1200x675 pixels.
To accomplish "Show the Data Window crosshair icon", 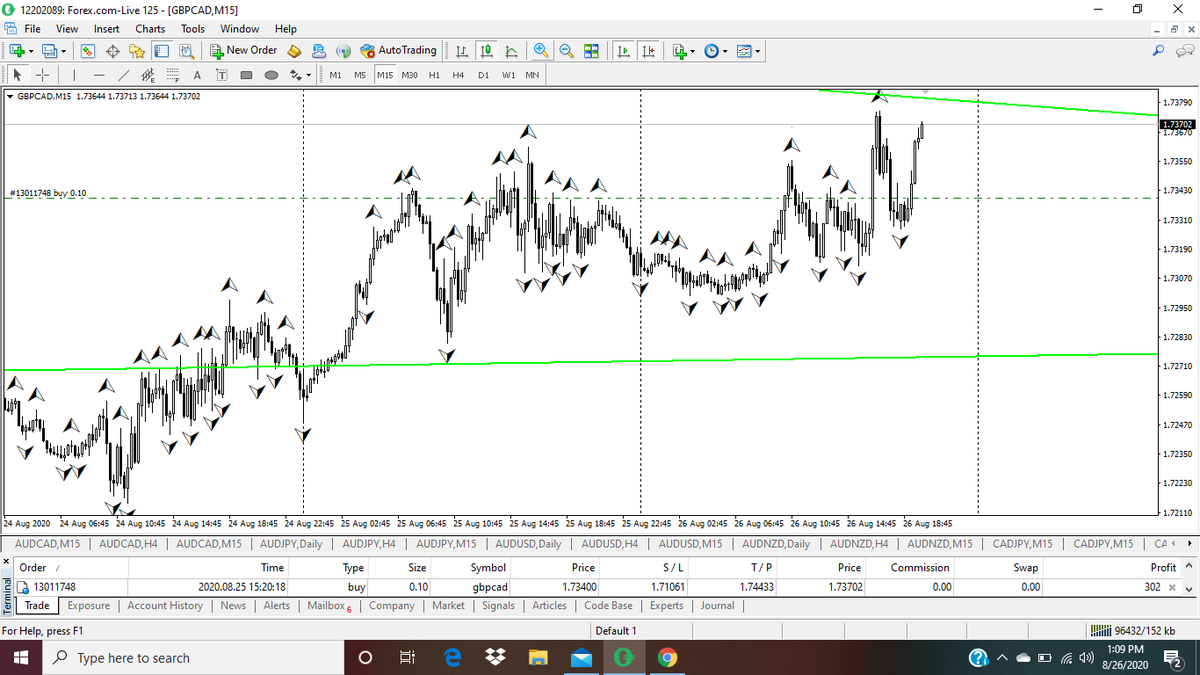I will tap(113, 50).
